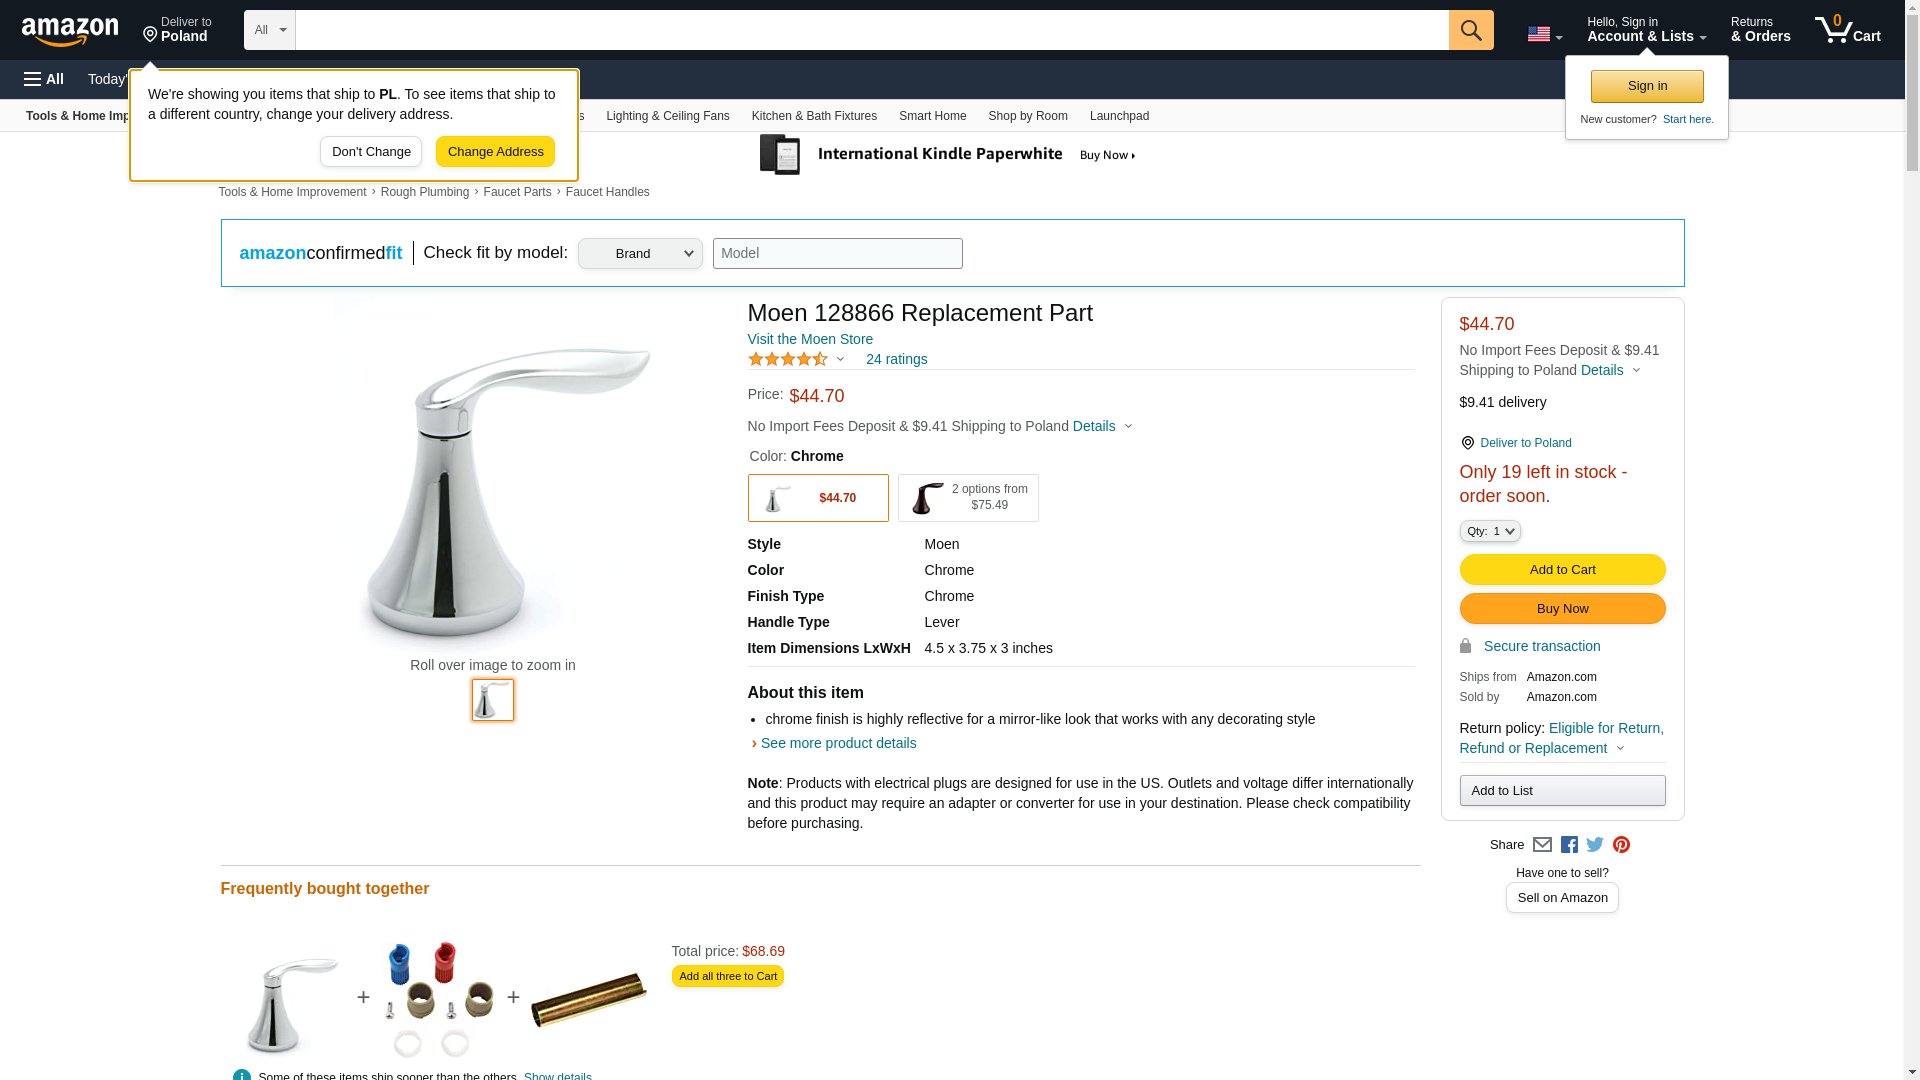Click the Model input field
1920x1080 pixels.
point(837,254)
